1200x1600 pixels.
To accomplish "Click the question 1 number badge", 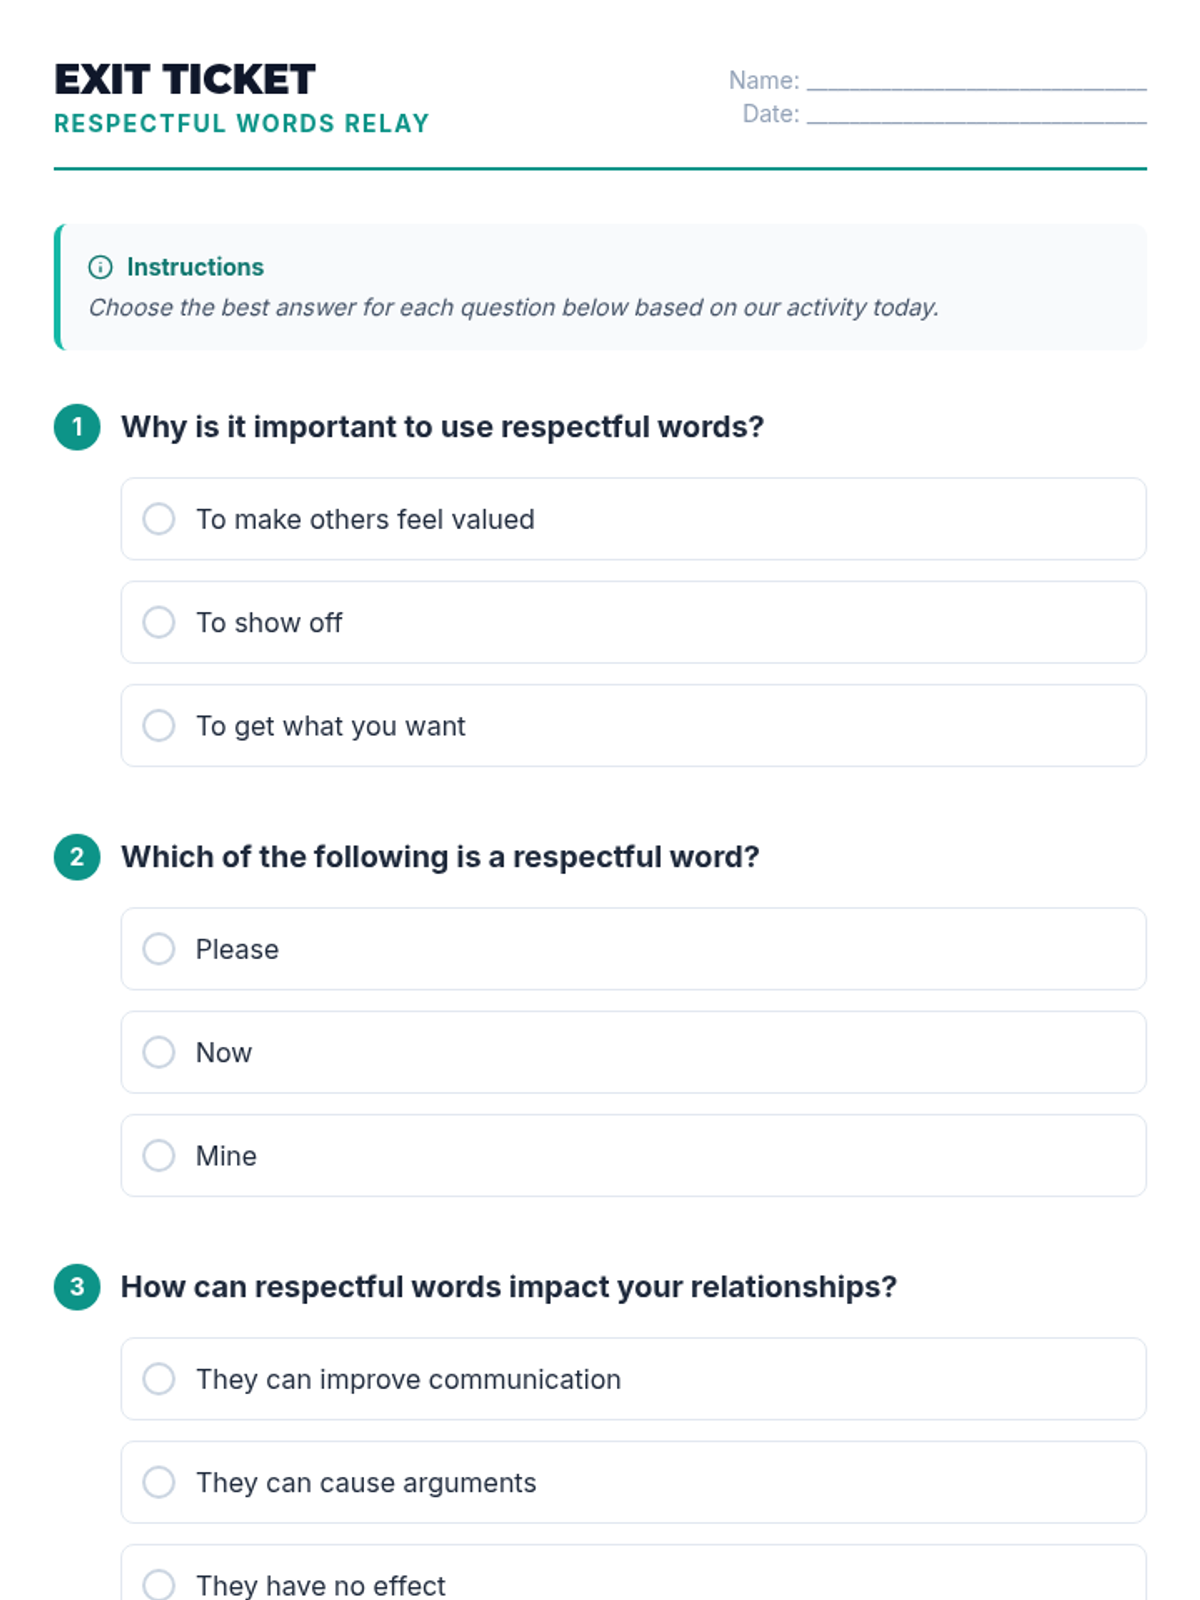I will [77, 427].
